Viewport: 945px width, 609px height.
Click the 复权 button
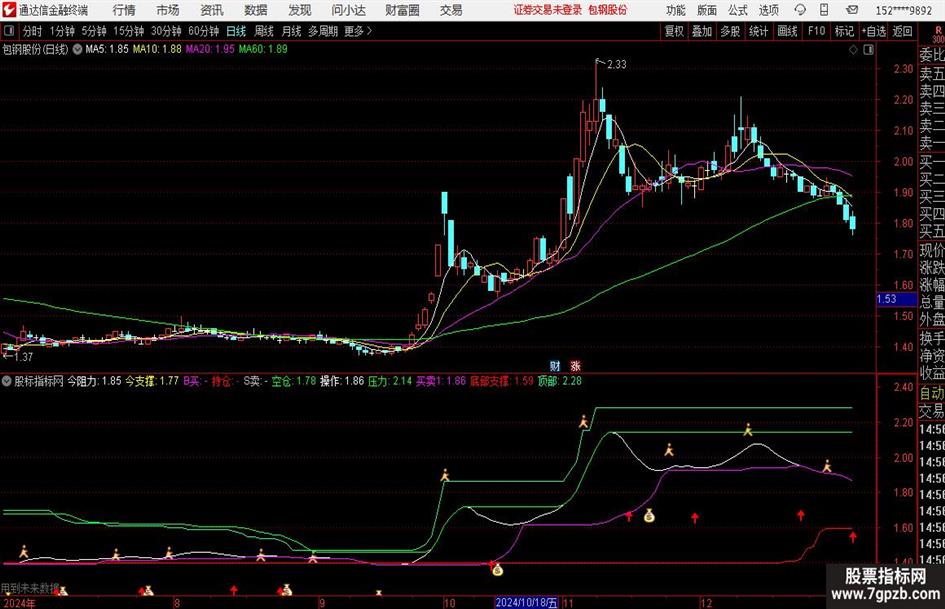click(x=674, y=31)
